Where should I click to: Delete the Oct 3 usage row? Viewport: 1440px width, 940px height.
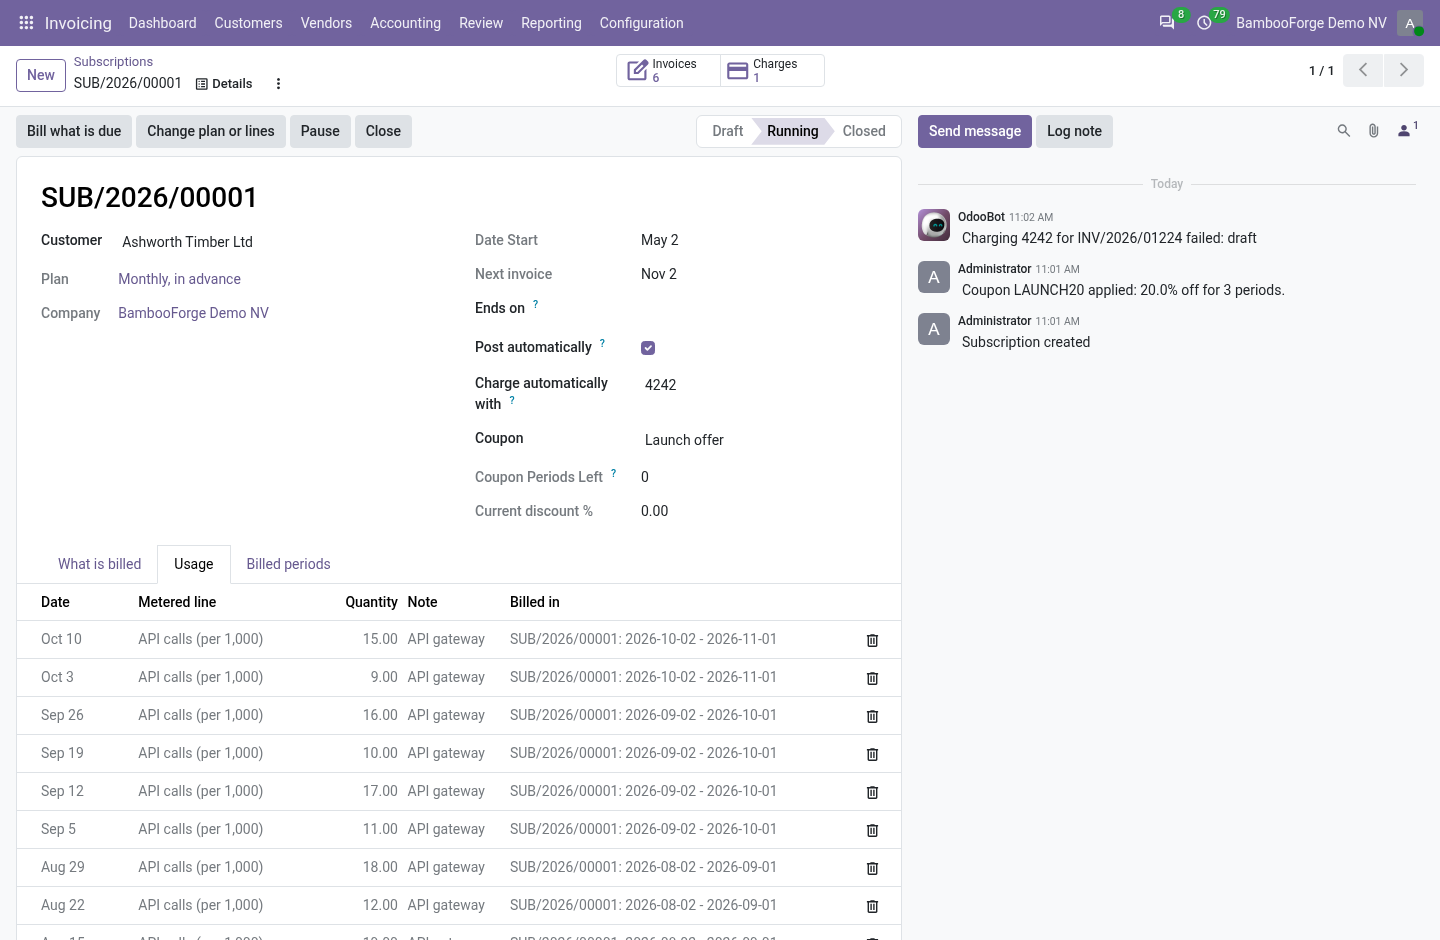(872, 678)
